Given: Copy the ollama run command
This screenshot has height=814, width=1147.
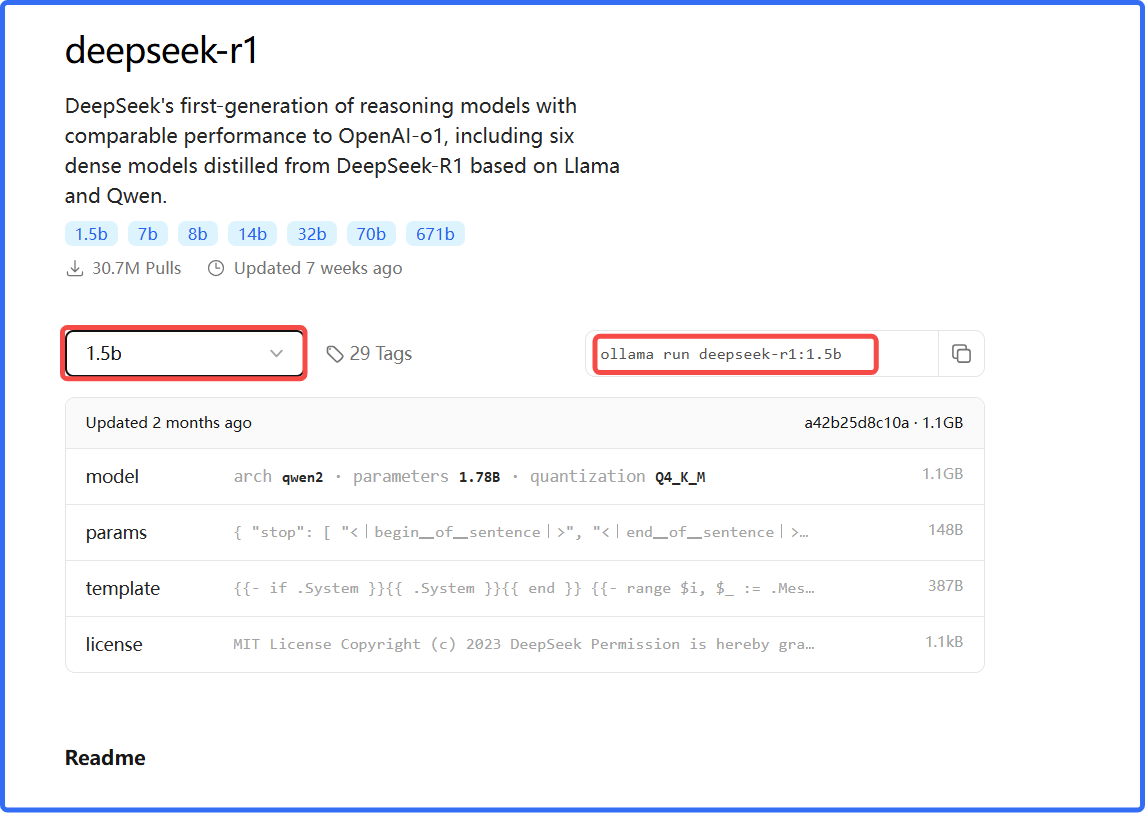Looking at the screenshot, I should click(x=961, y=354).
